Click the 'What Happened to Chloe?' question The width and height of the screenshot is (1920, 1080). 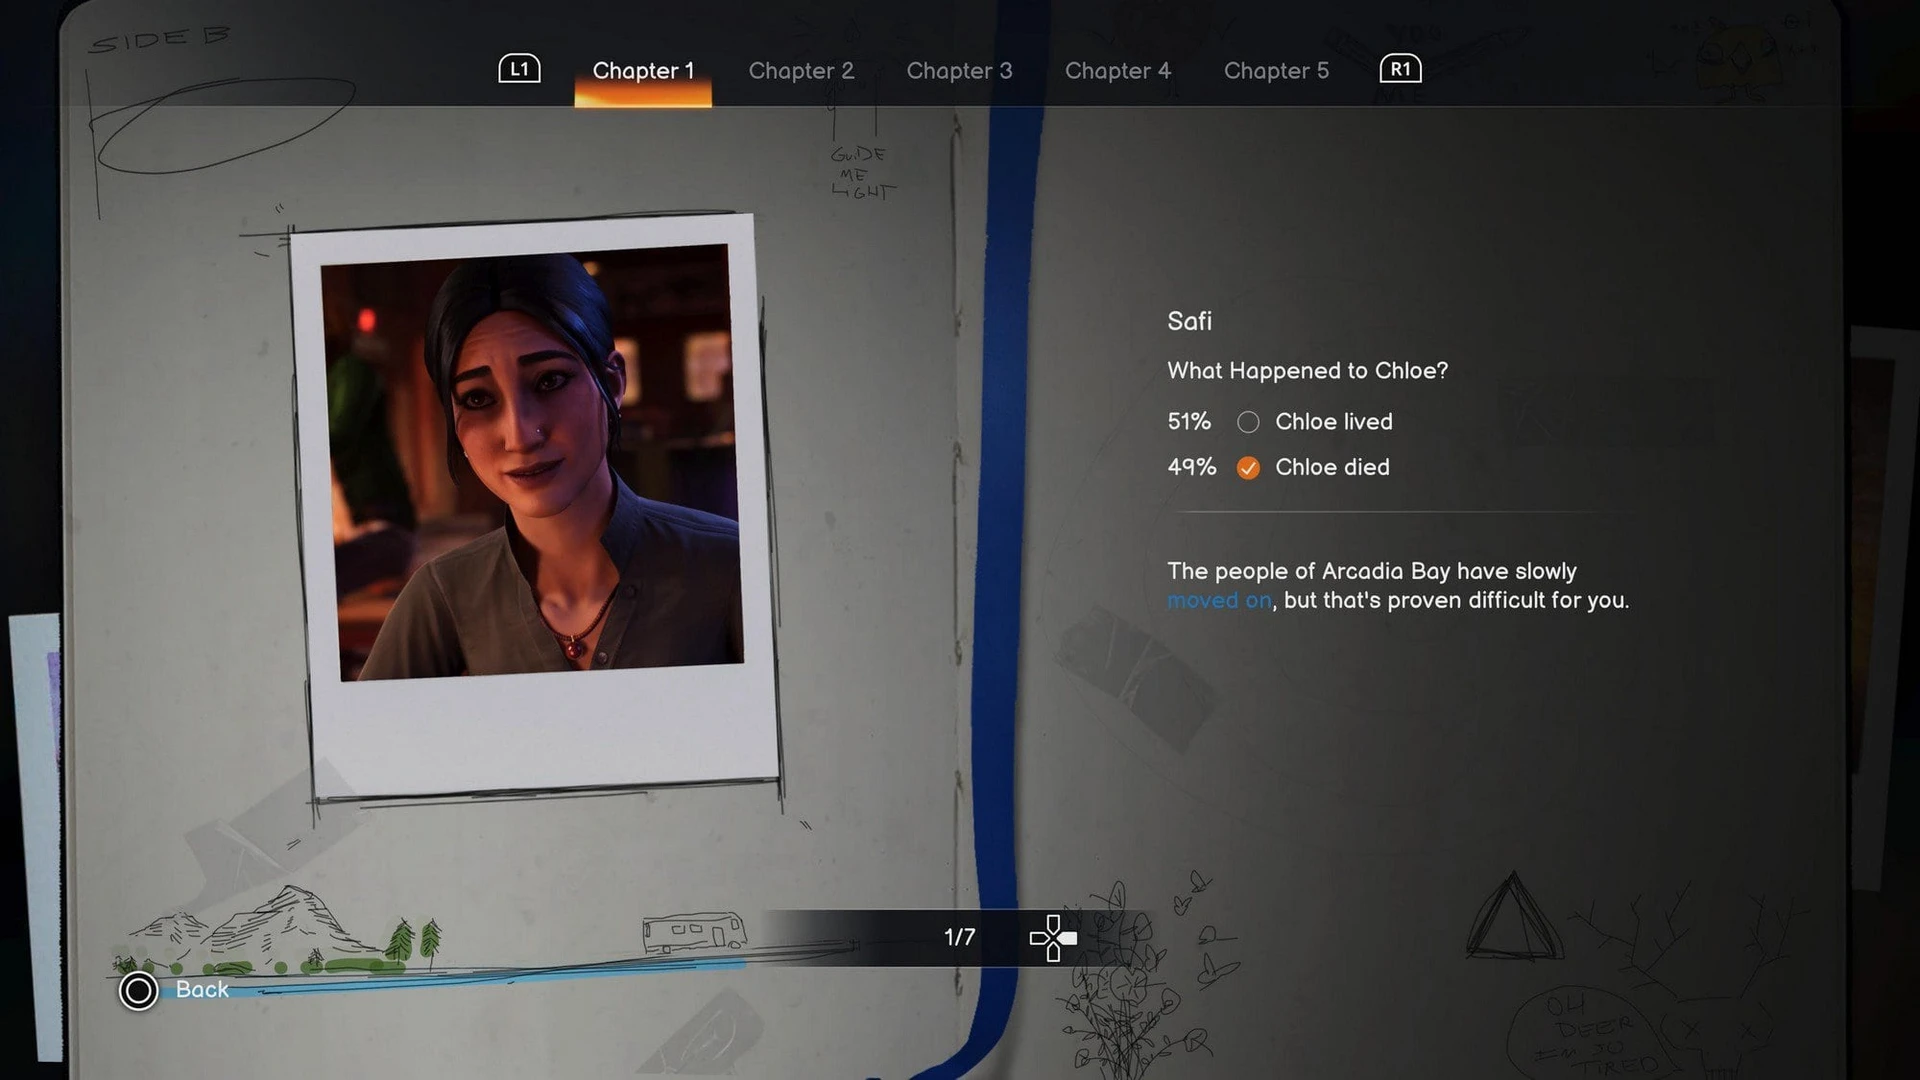(x=1307, y=371)
